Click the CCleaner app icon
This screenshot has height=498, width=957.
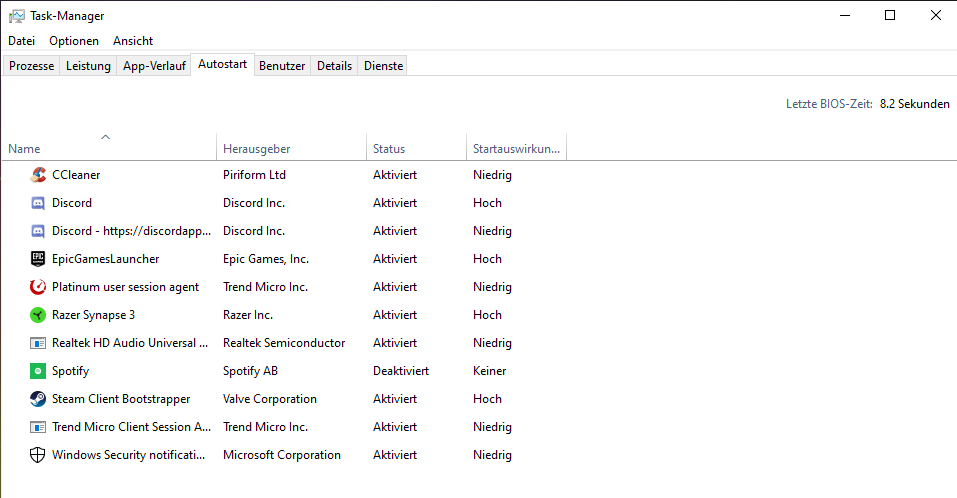pyautogui.click(x=38, y=175)
